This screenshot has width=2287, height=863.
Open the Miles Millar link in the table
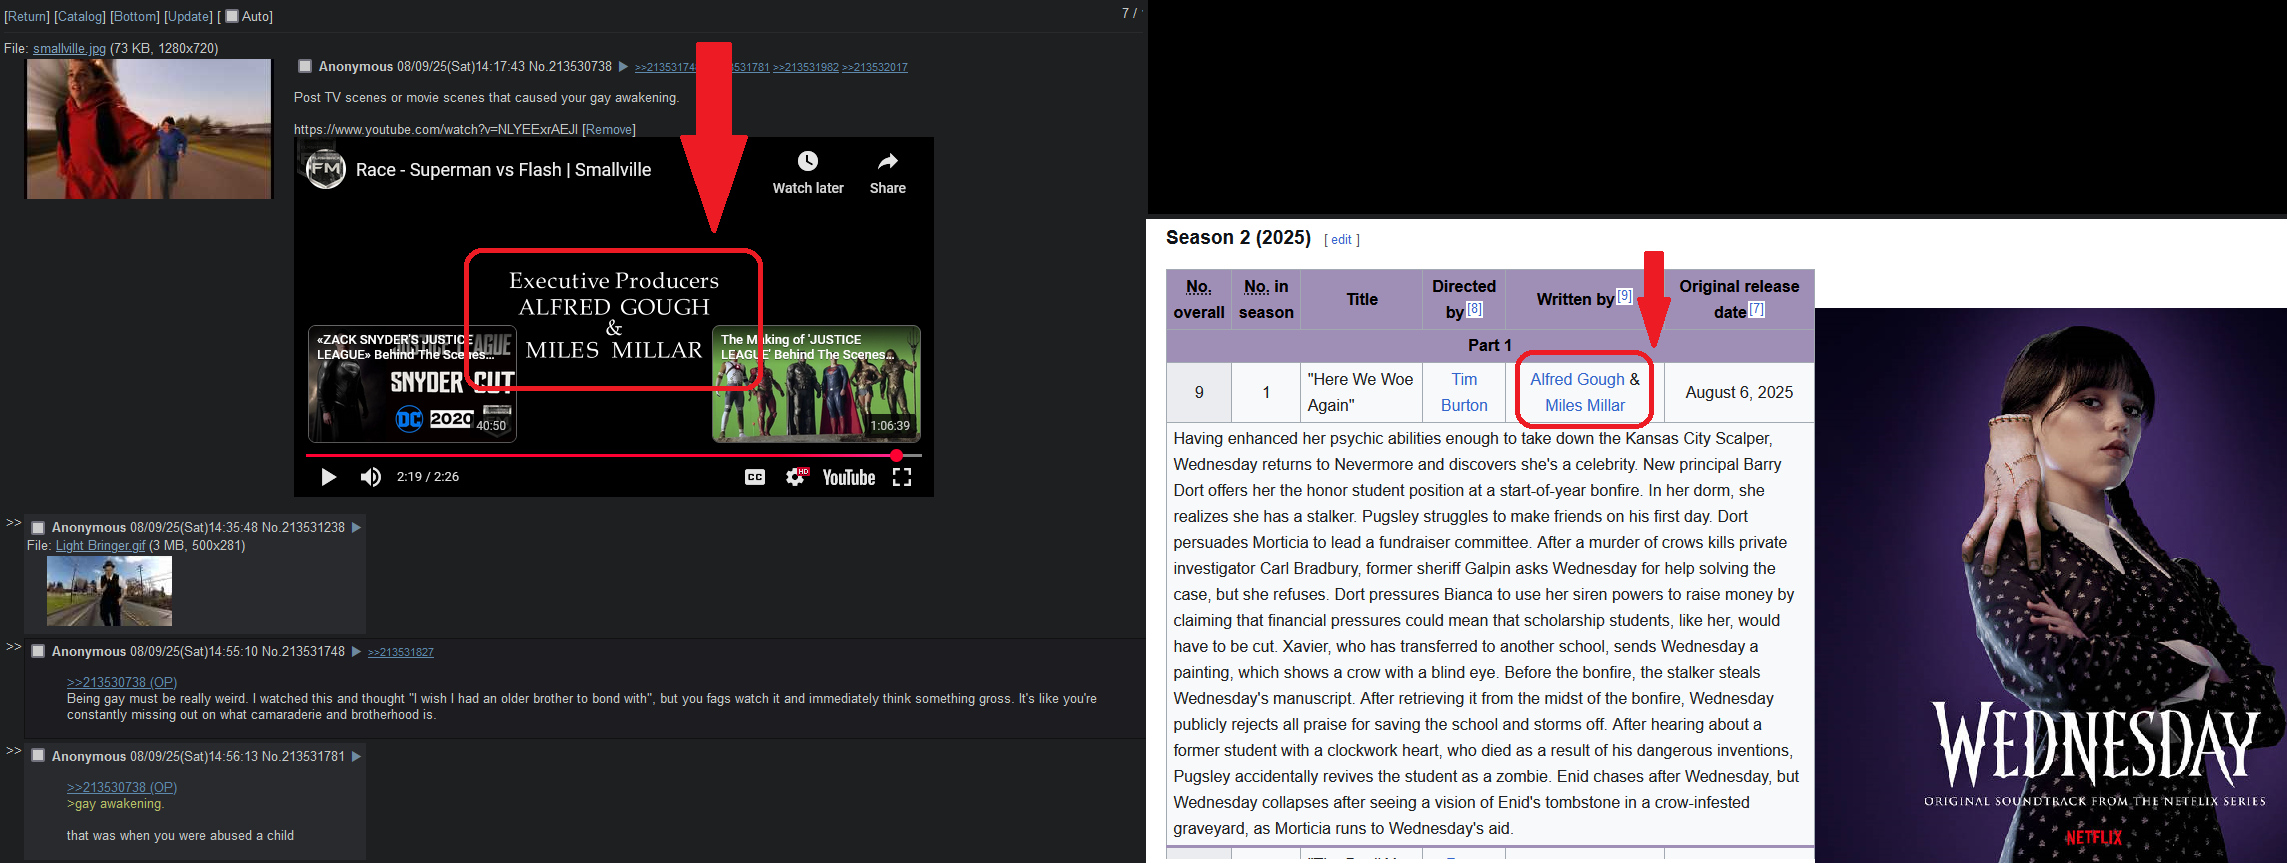(x=1585, y=405)
